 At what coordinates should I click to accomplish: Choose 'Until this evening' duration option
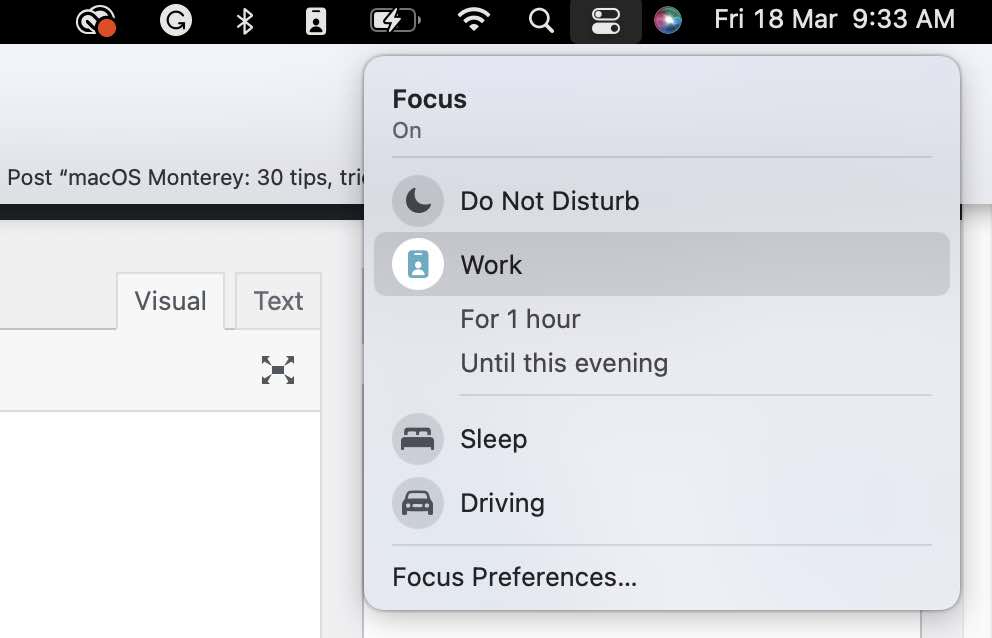(x=564, y=362)
